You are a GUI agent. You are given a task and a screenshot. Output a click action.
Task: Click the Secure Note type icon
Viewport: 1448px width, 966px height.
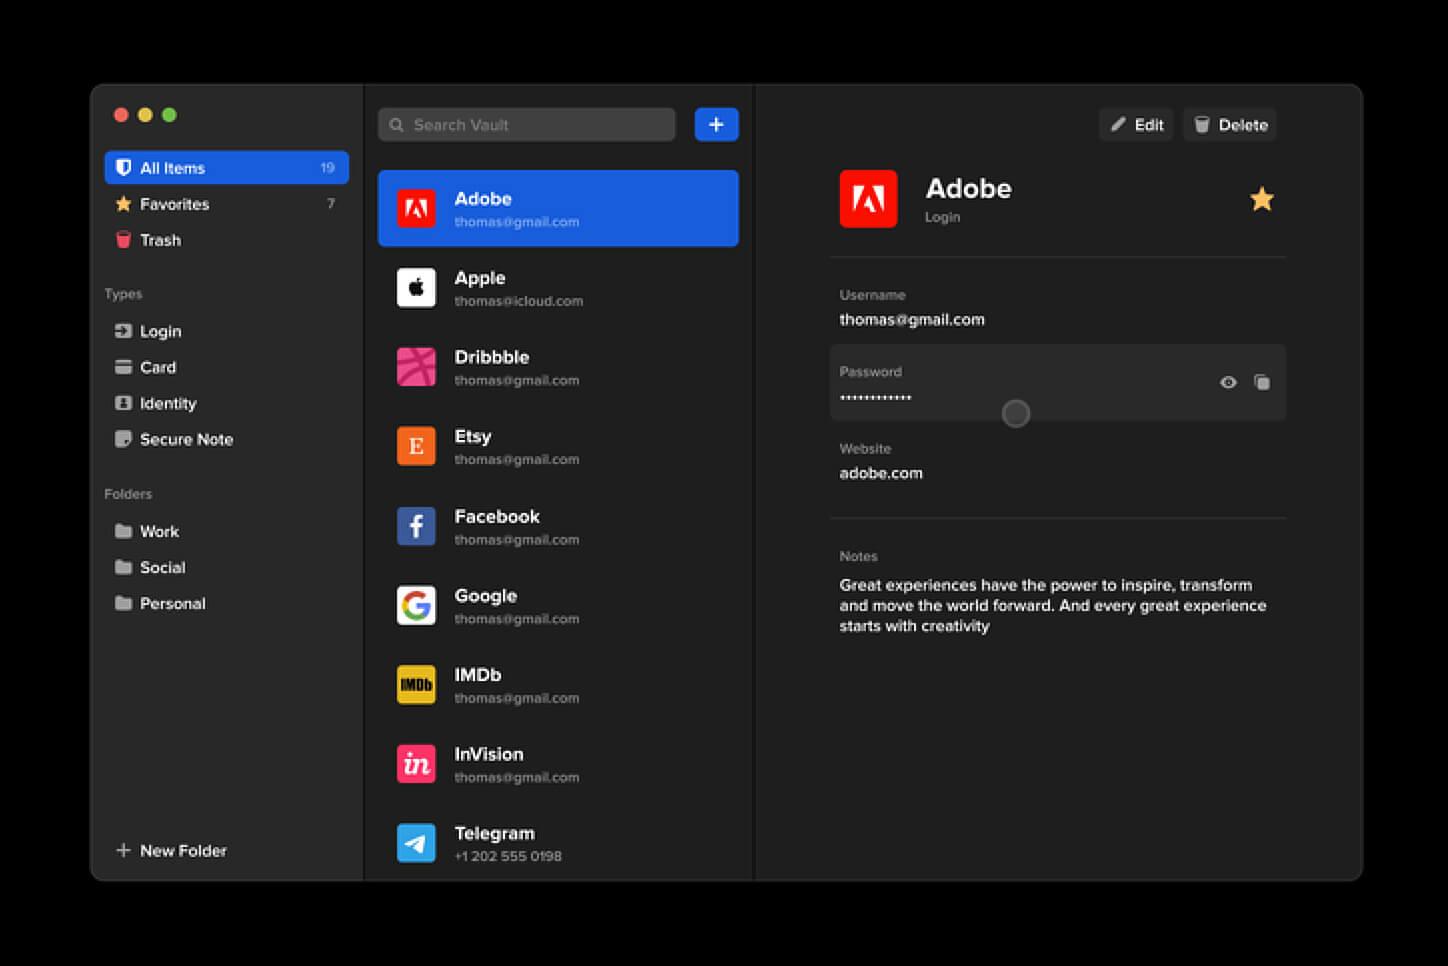123,439
